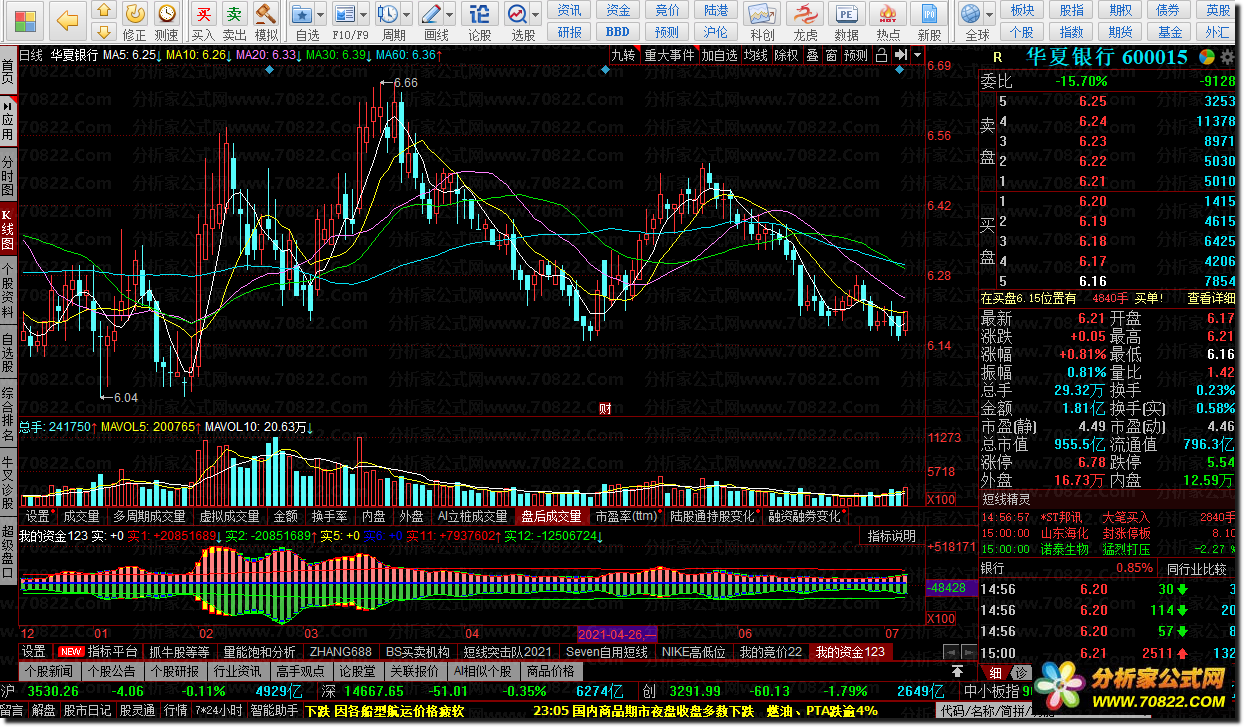Expand the 周期 period dropdown arrow
Screen dimensions: 1245x727
[407, 14]
